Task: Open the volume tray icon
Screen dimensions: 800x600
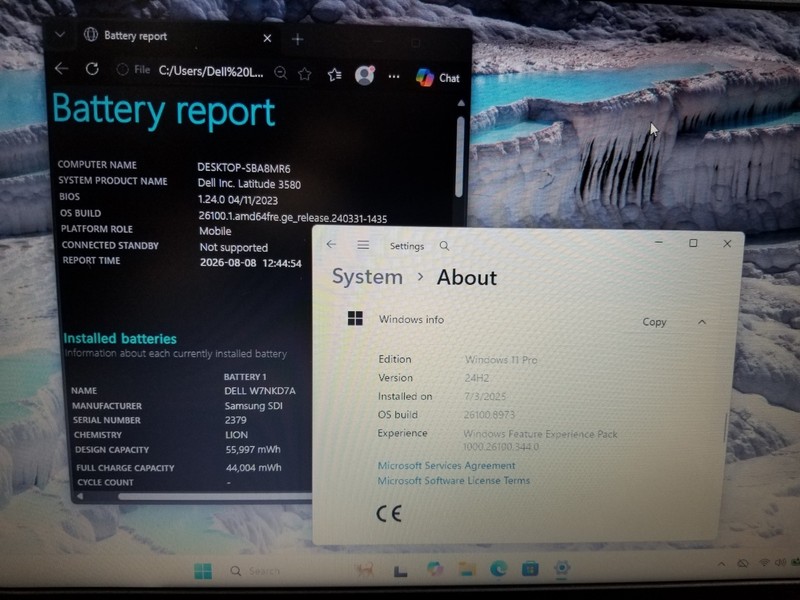Action: 780,562
